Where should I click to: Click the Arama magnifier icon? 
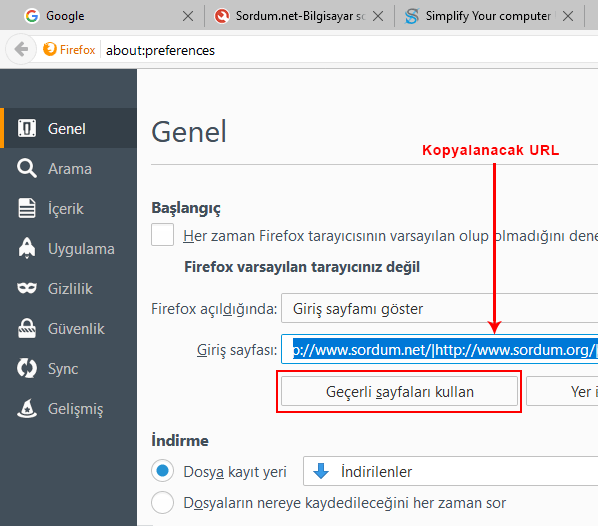coord(27,168)
